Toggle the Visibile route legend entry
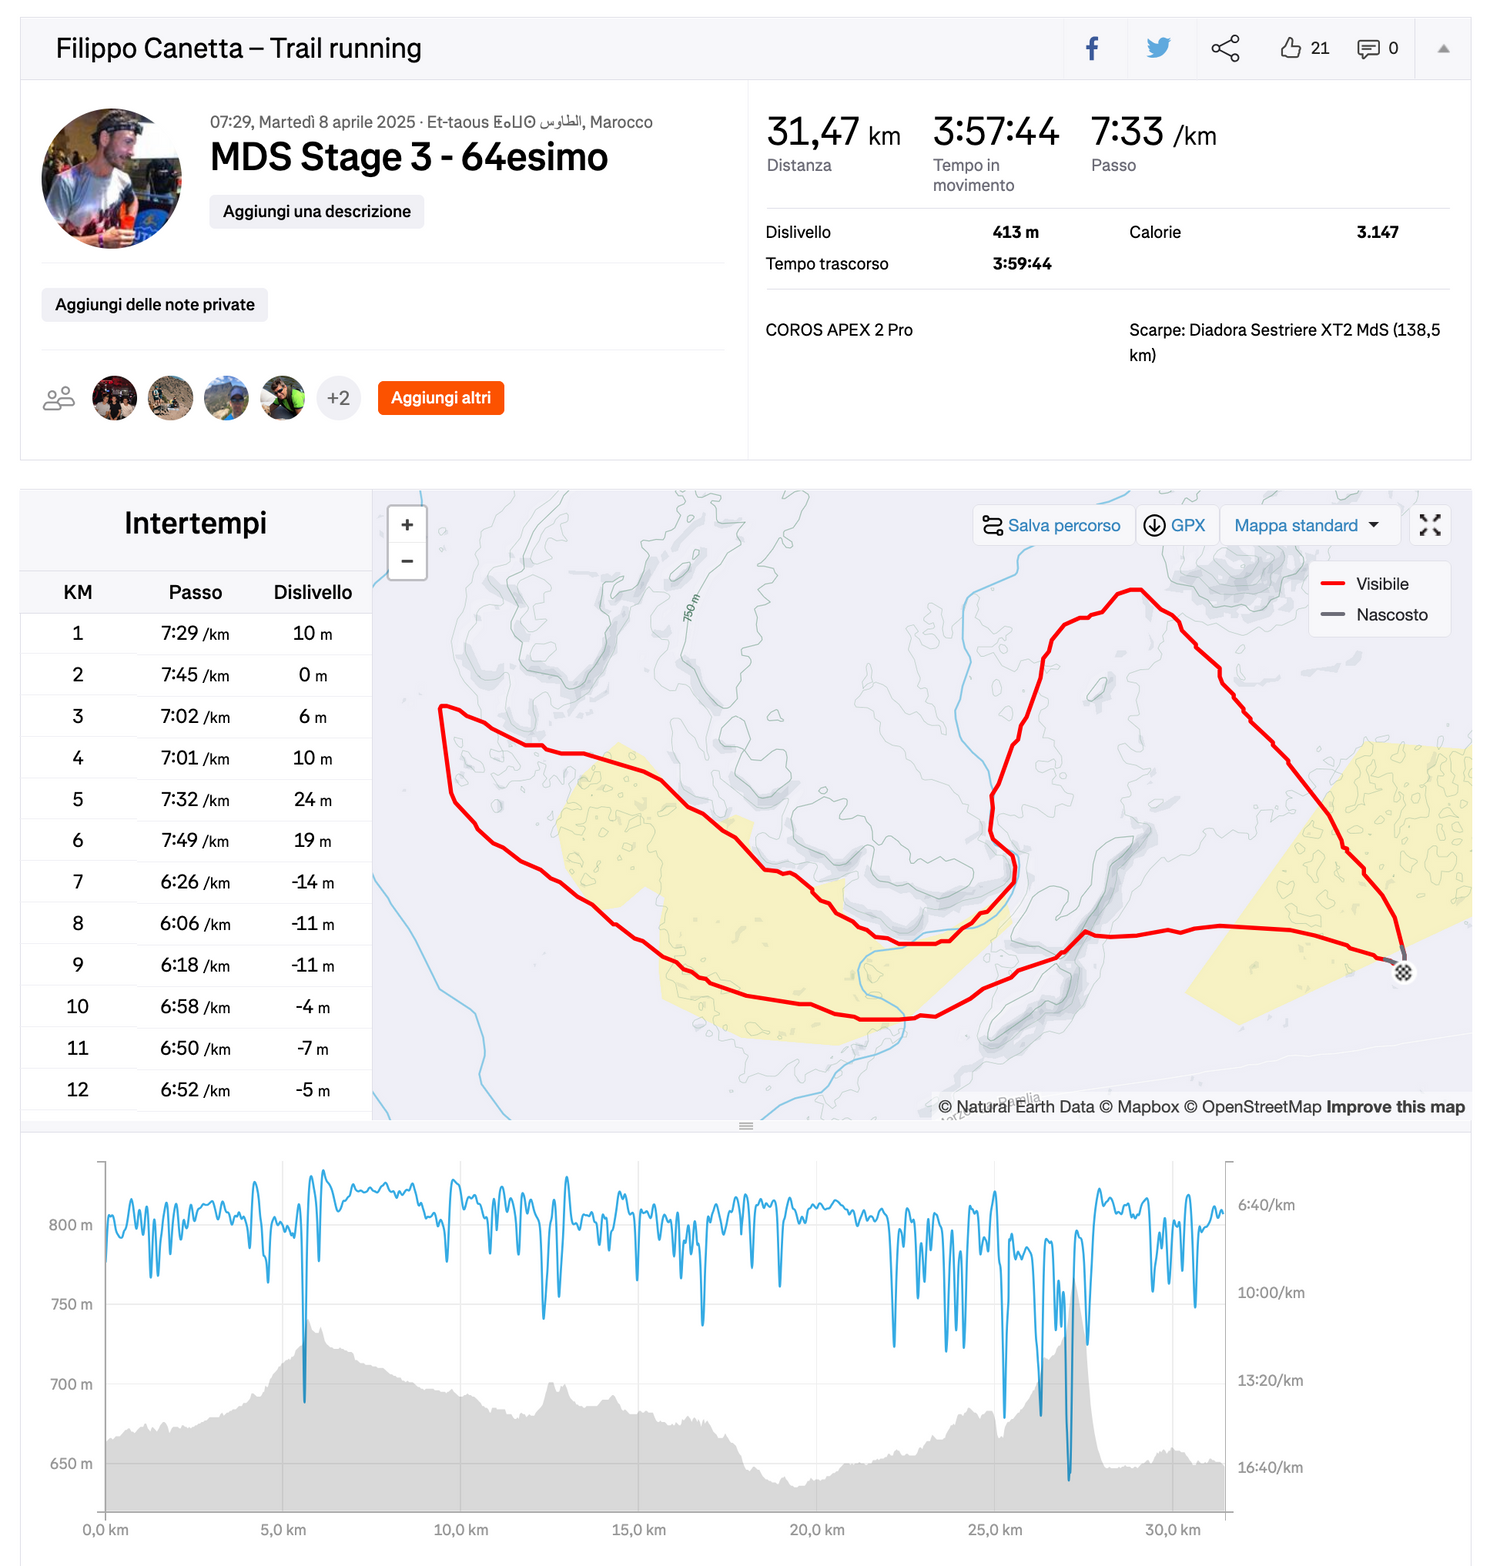 [x=1365, y=584]
